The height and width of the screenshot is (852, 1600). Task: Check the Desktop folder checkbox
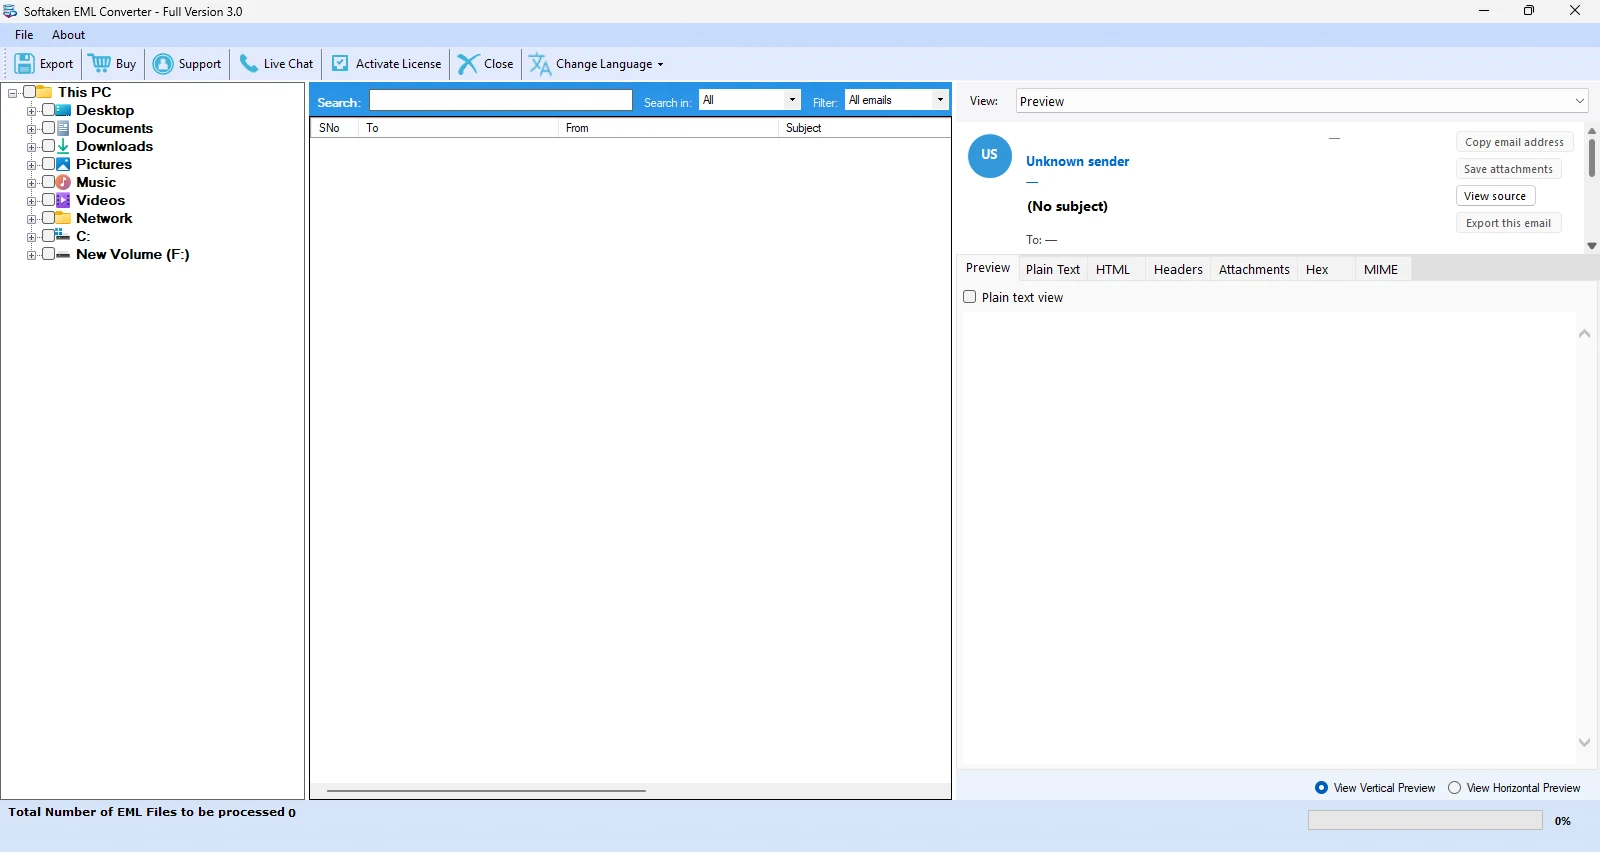point(48,110)
